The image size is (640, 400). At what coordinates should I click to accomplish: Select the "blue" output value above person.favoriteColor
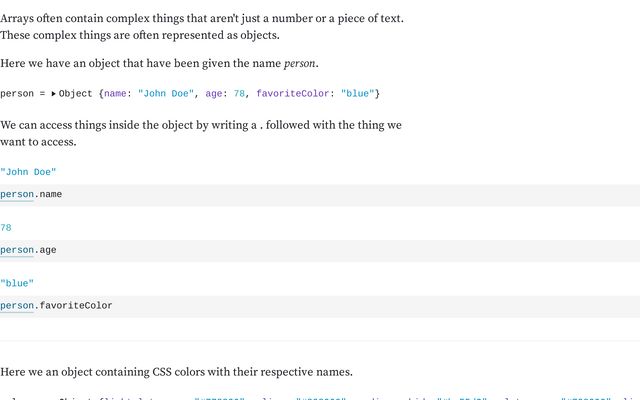click(17, 283)
